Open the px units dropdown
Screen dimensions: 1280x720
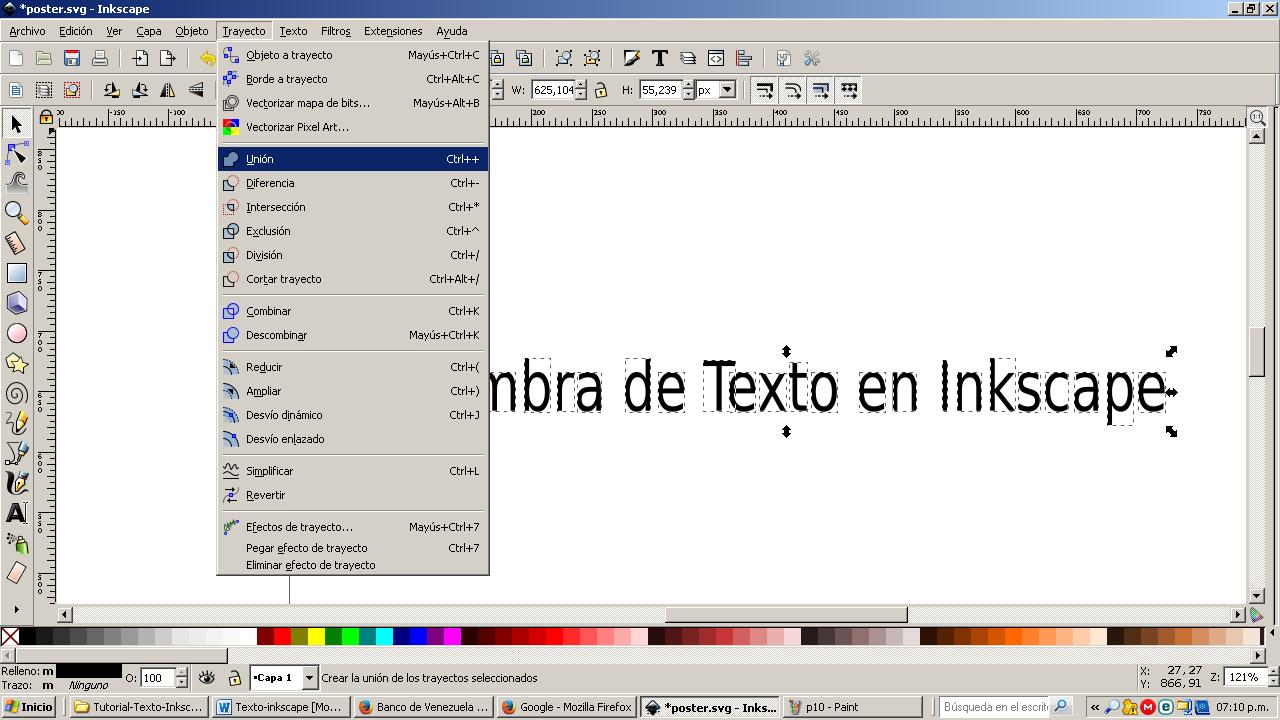(x=716, y=90)
